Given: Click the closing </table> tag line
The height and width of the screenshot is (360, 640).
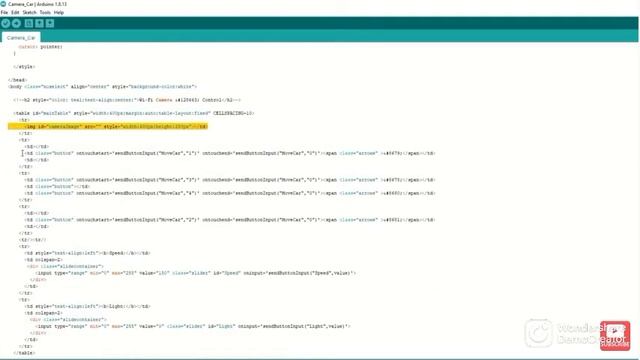Looking at the screenshot, I should click(24, 353).
